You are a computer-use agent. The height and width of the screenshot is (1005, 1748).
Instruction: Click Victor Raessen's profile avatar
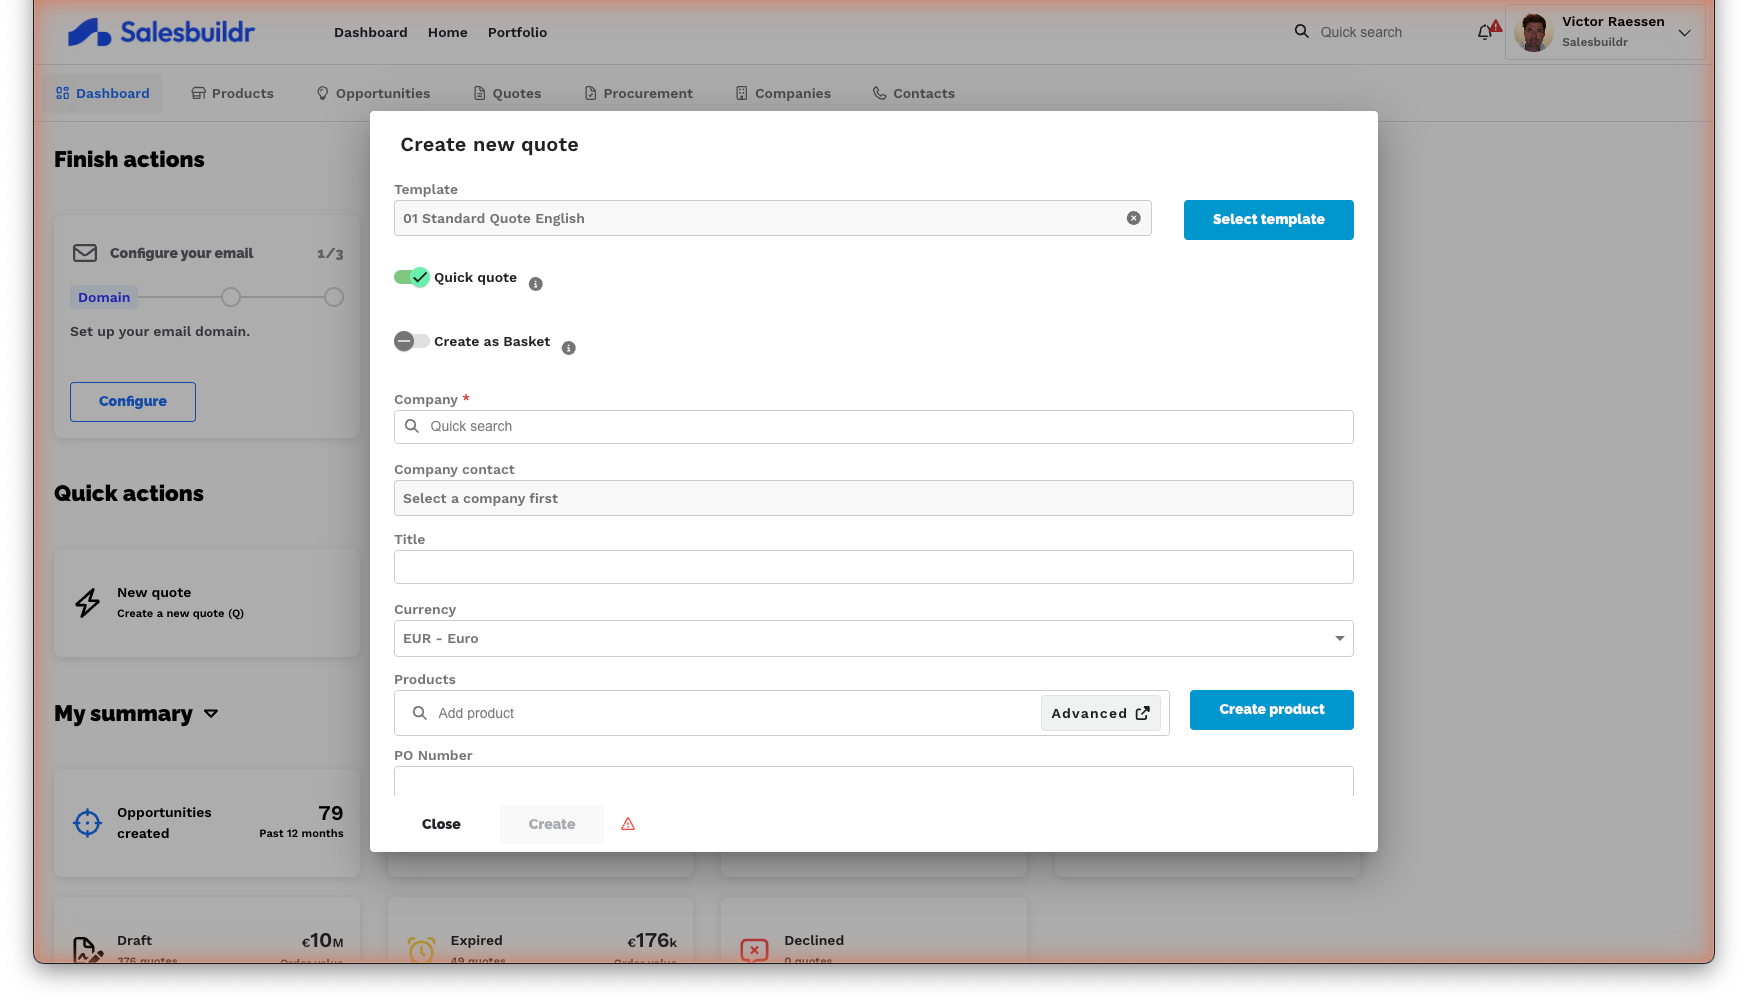coord(1533,32)
